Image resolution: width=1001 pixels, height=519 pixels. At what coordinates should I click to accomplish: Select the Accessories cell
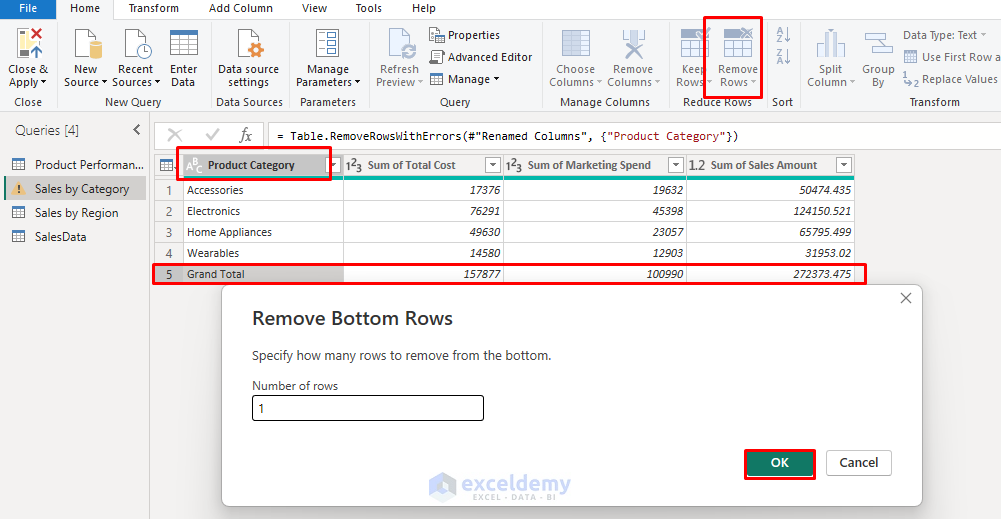(x=263, y=190)
